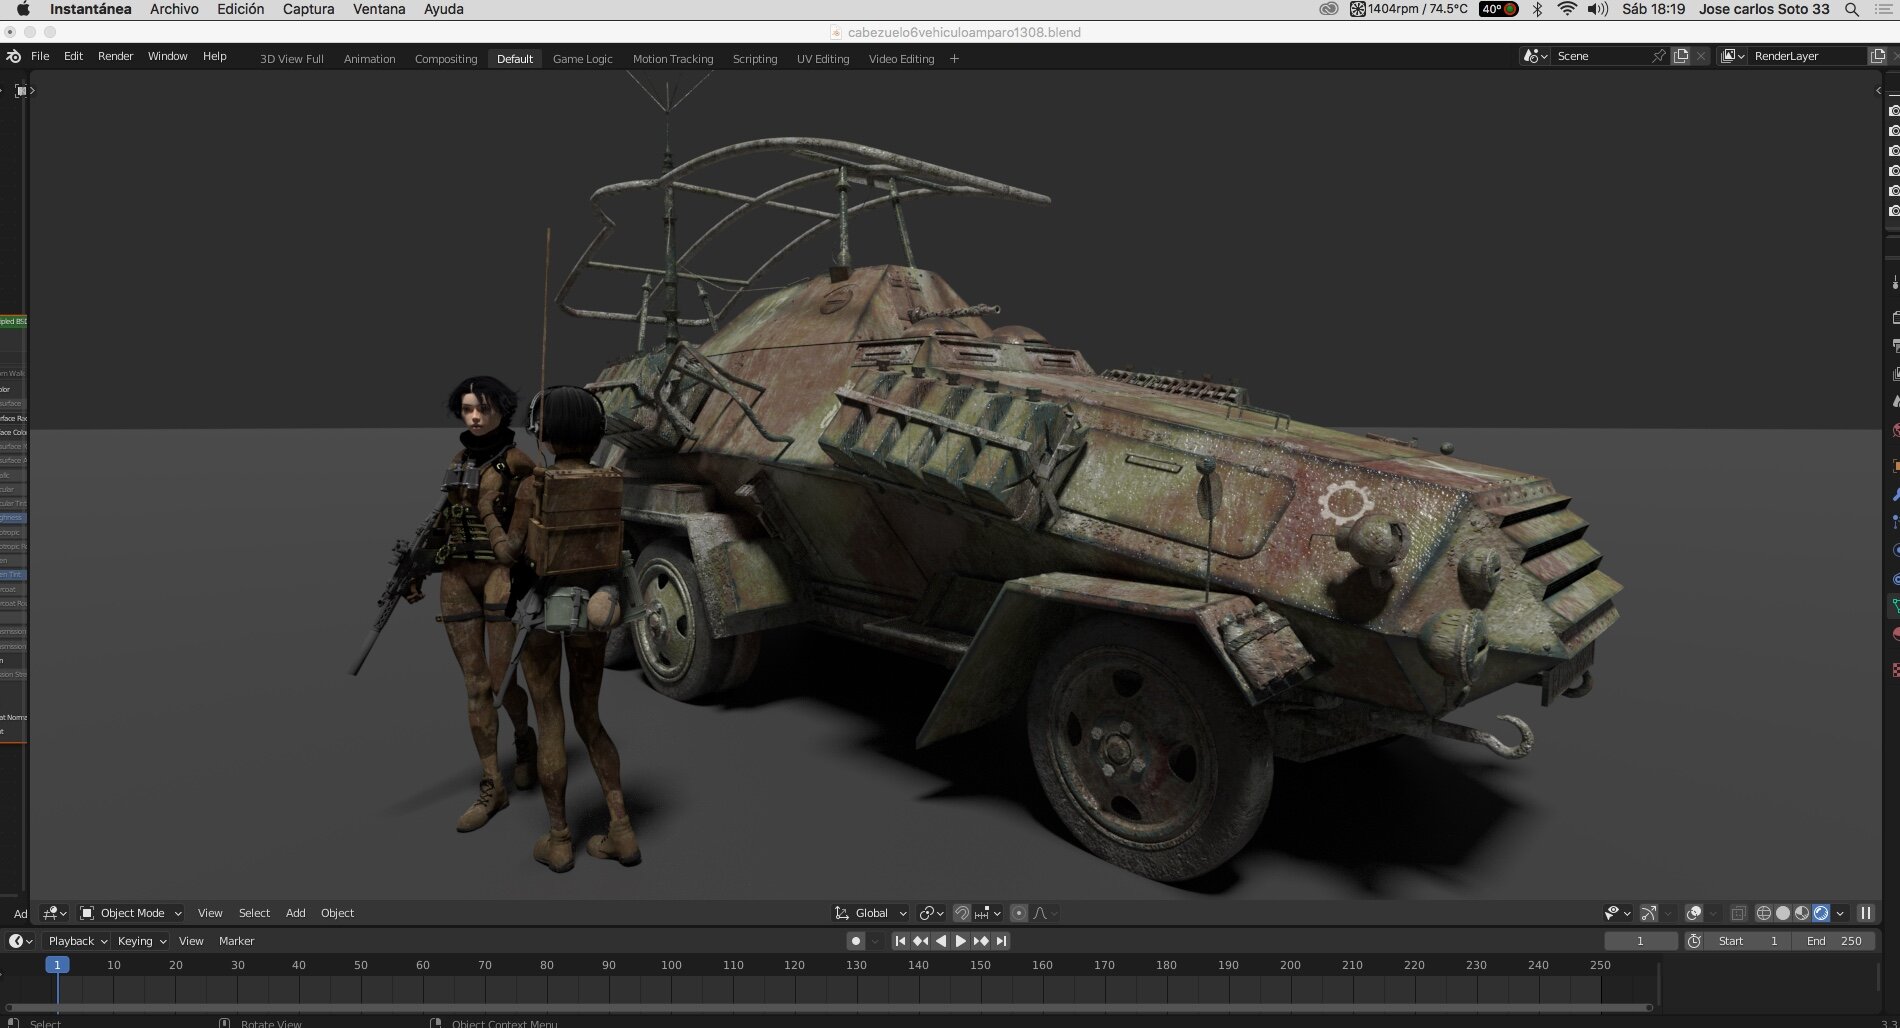Click the timeline Marker menu
Image resolution: width=1900 pixels, height=1028 pixels.
pyautogui.click(x=236, y=941)
